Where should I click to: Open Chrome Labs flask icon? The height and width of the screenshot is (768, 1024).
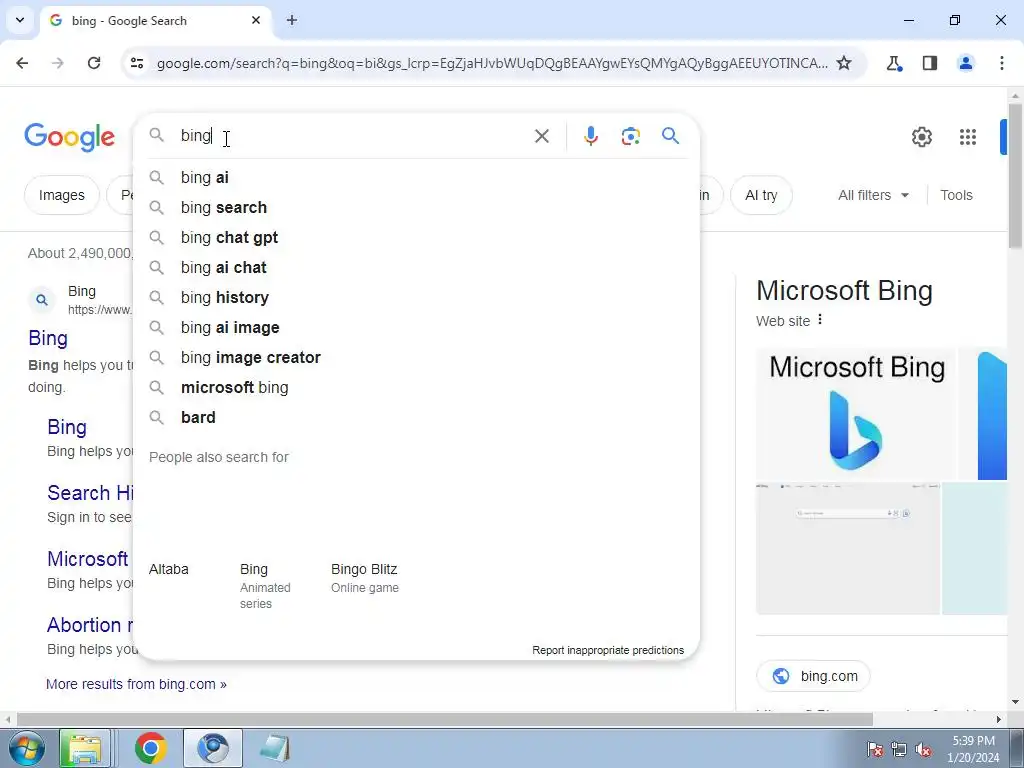pos(893,63)
